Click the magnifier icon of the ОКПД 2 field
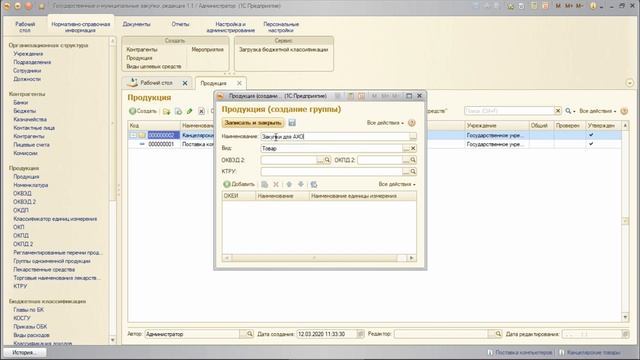The width and height of the screenshot is (640, 360). (x=413, y=160)
